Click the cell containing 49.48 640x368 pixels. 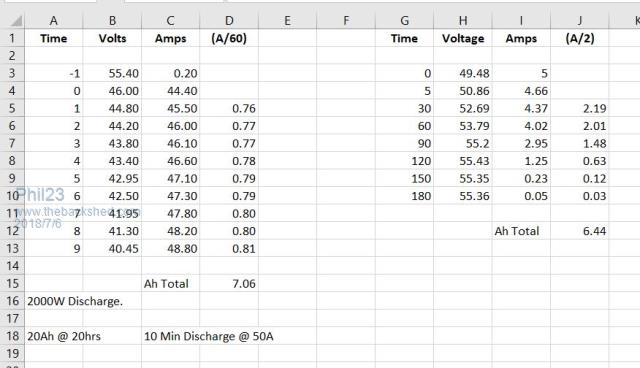coord(463,73)
